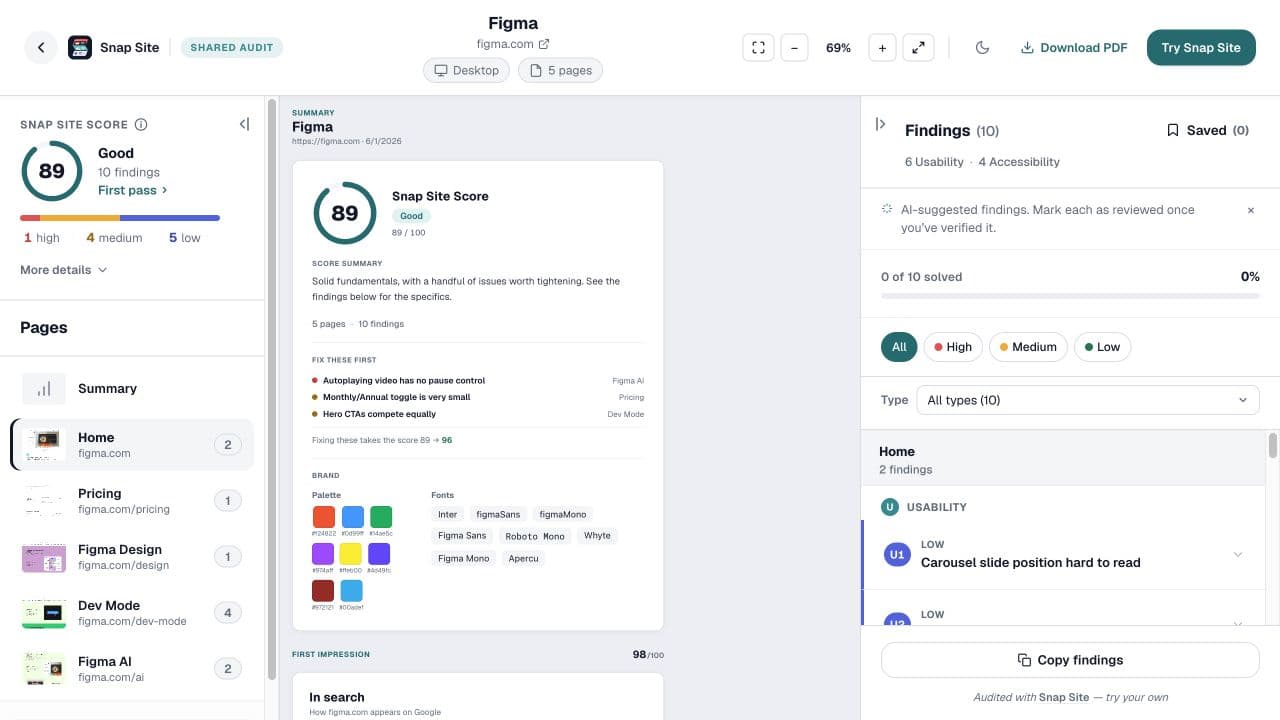
Task: Click the Snap Site logo icon
Action: [80, 47]
